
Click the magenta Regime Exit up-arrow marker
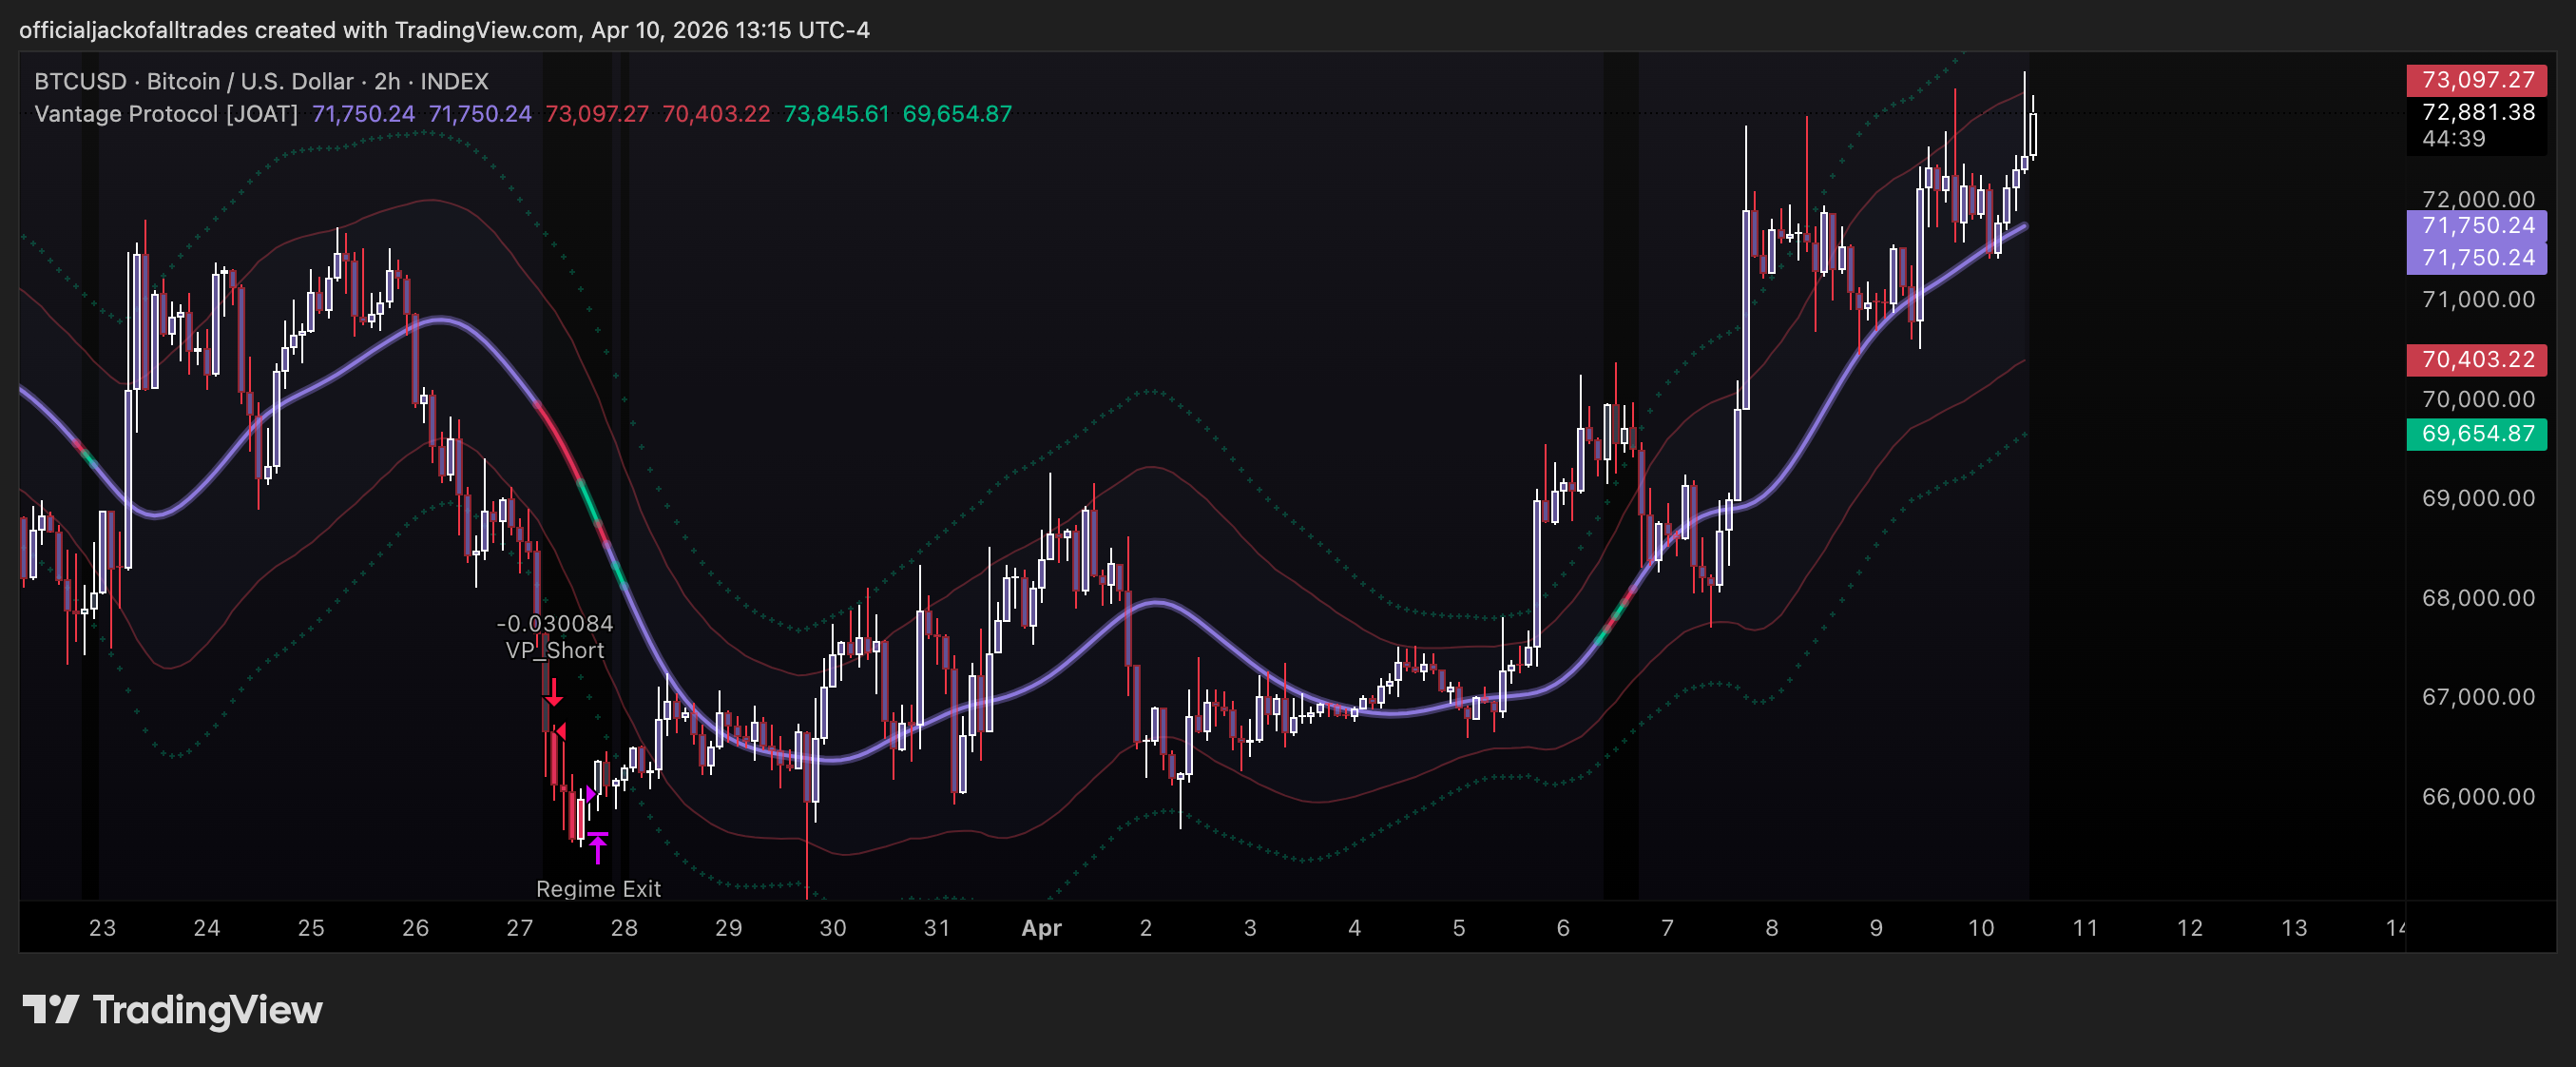point(597,847)
